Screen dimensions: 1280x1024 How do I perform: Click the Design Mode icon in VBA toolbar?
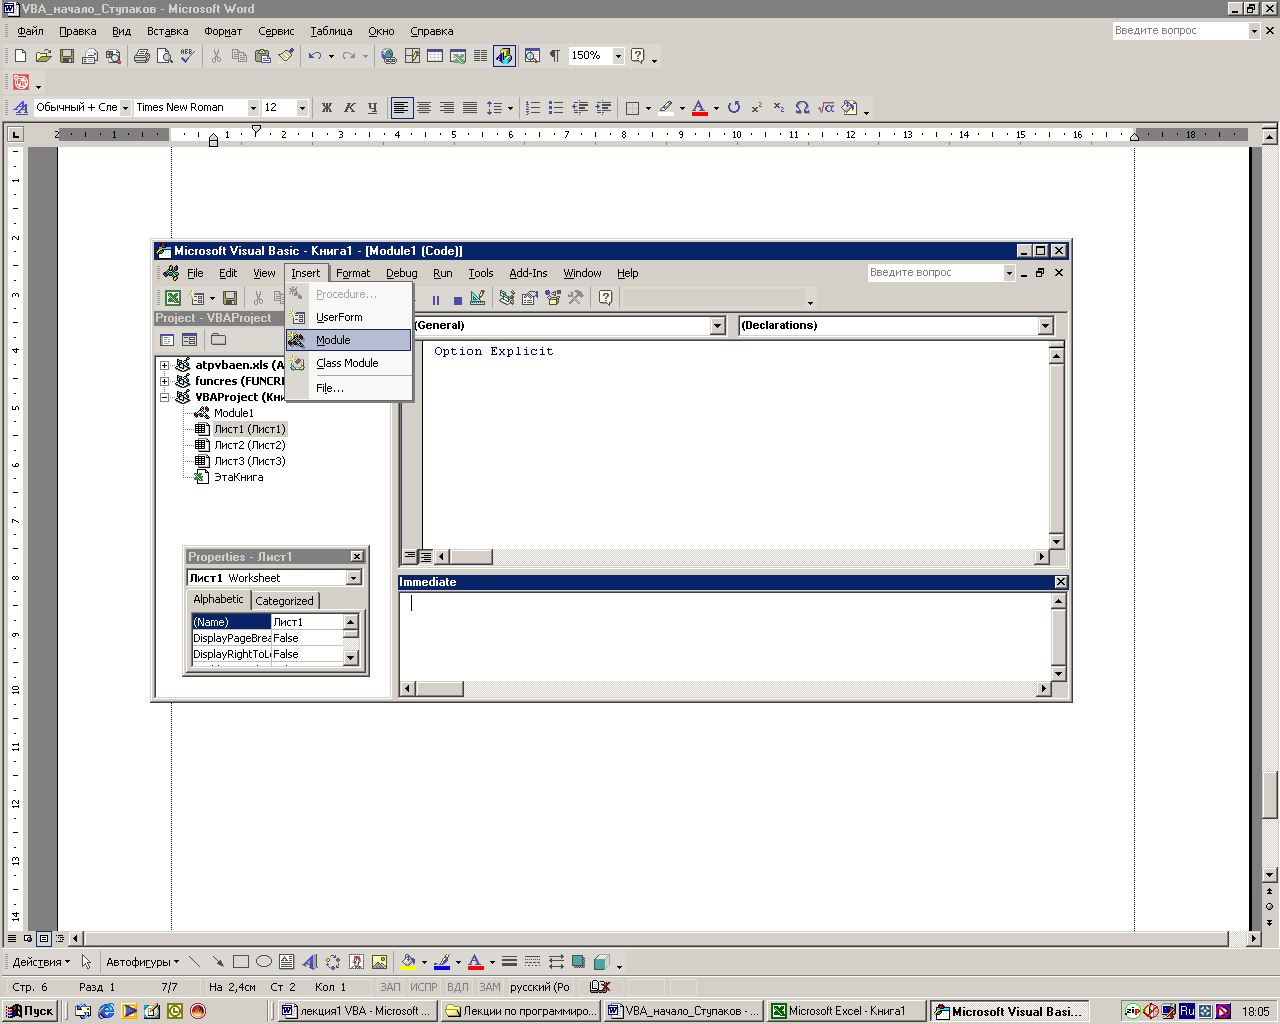click(478, 298)
